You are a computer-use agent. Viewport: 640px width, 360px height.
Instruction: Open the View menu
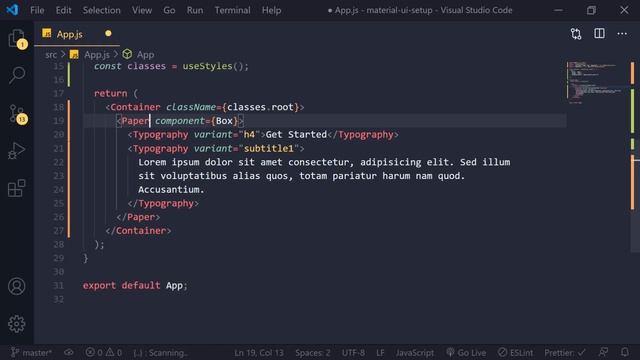[142, 10]
